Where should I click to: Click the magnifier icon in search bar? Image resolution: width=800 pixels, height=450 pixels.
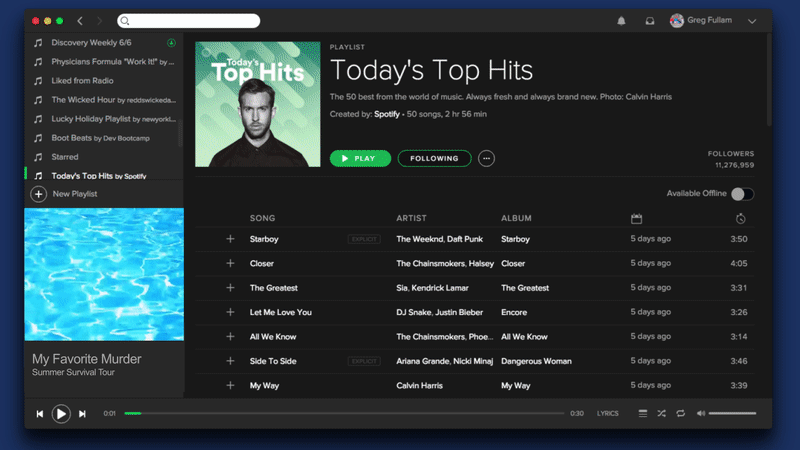[125, 21]
